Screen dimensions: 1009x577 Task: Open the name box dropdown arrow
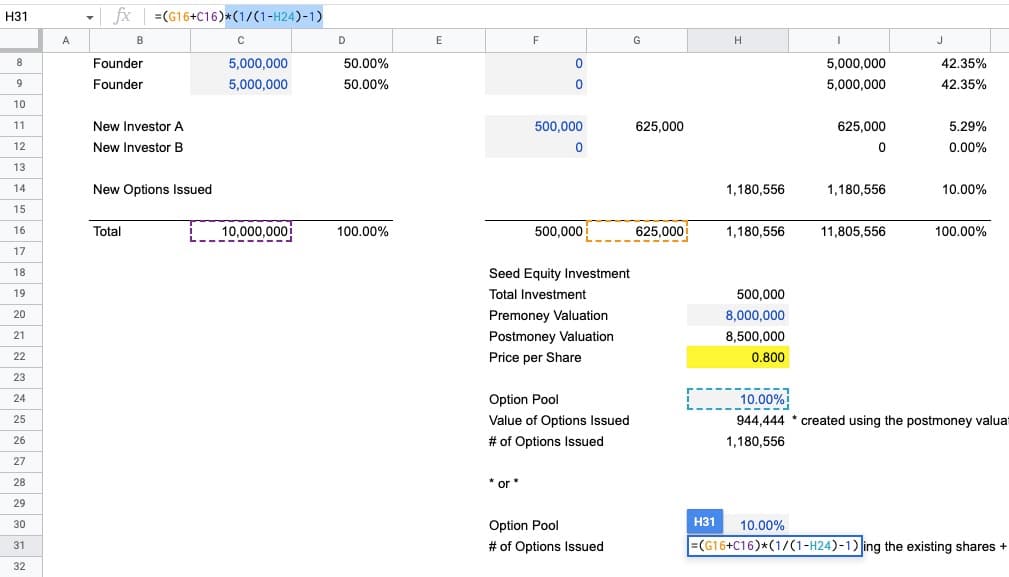tap(90, 17)
